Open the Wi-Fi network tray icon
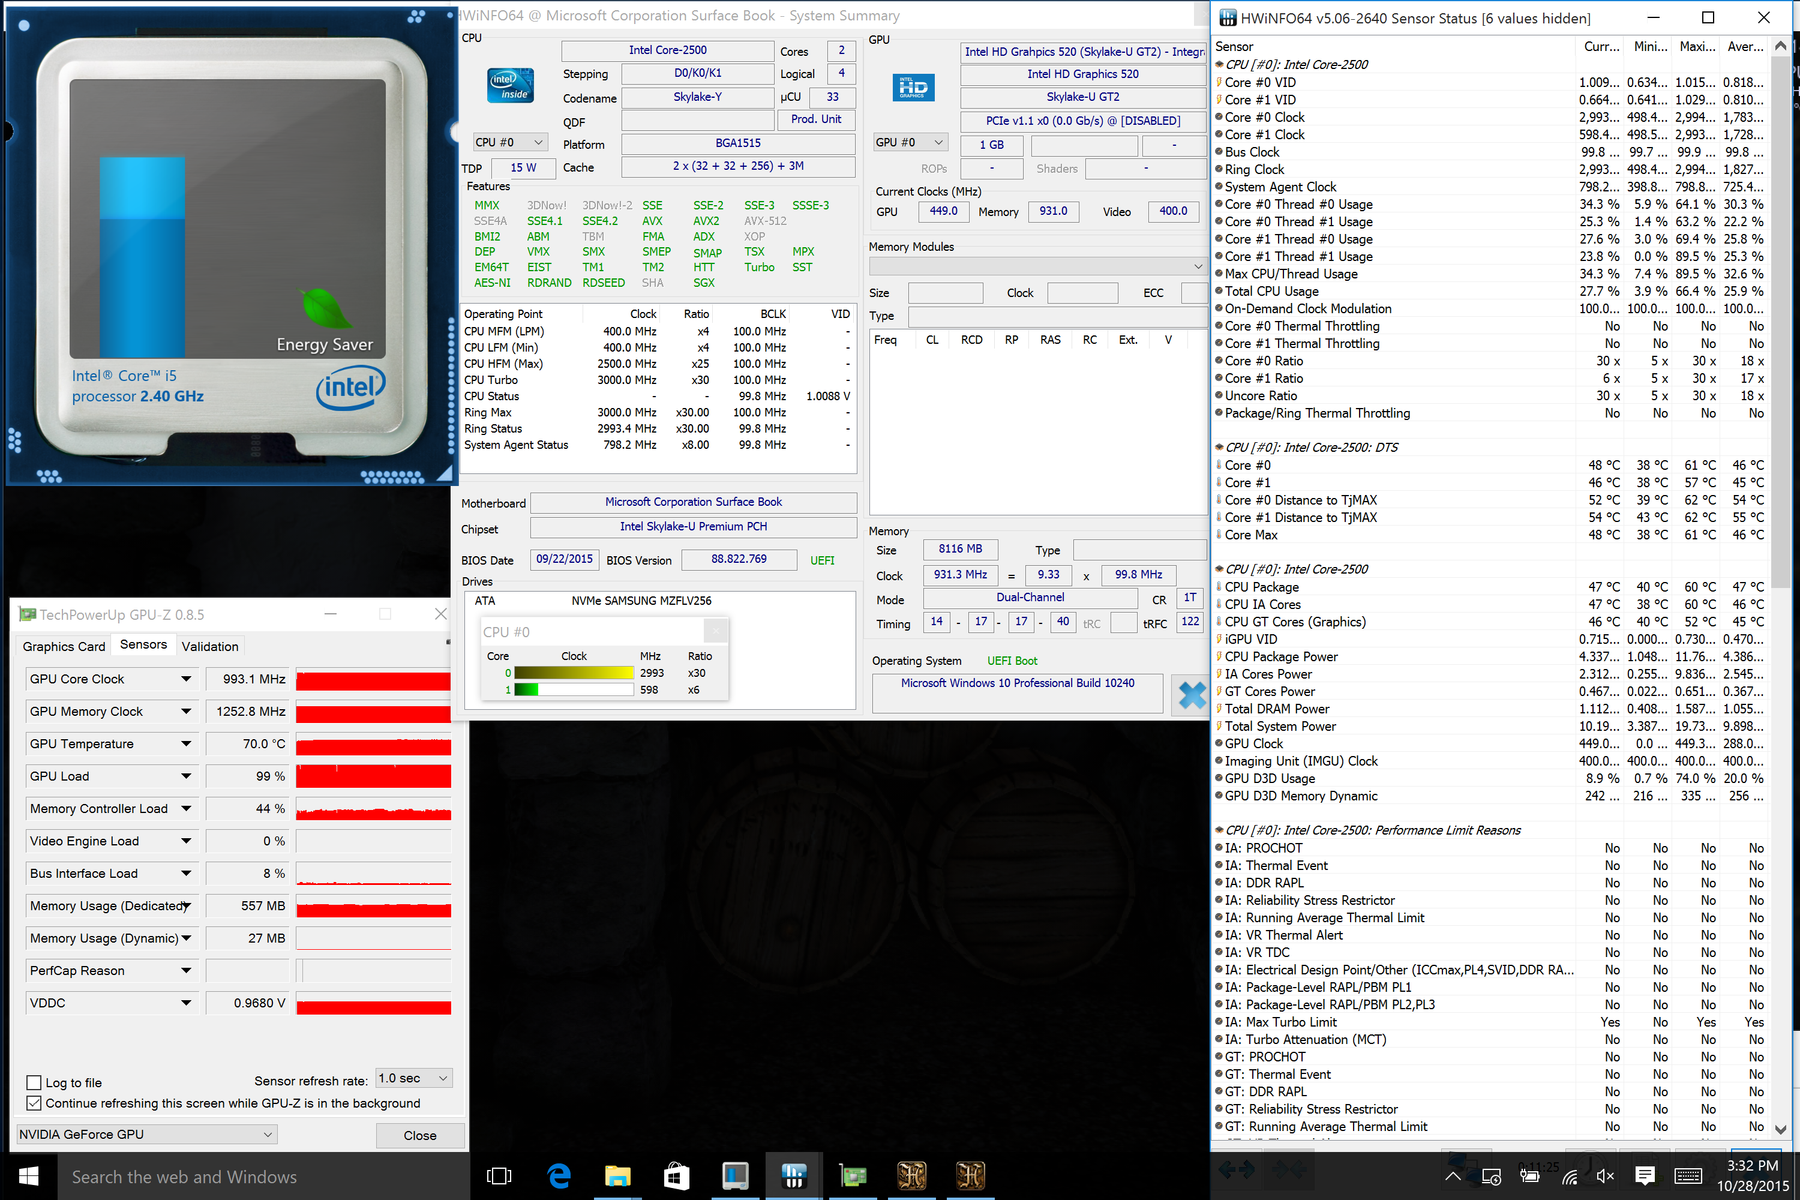 [1569, 1177]
